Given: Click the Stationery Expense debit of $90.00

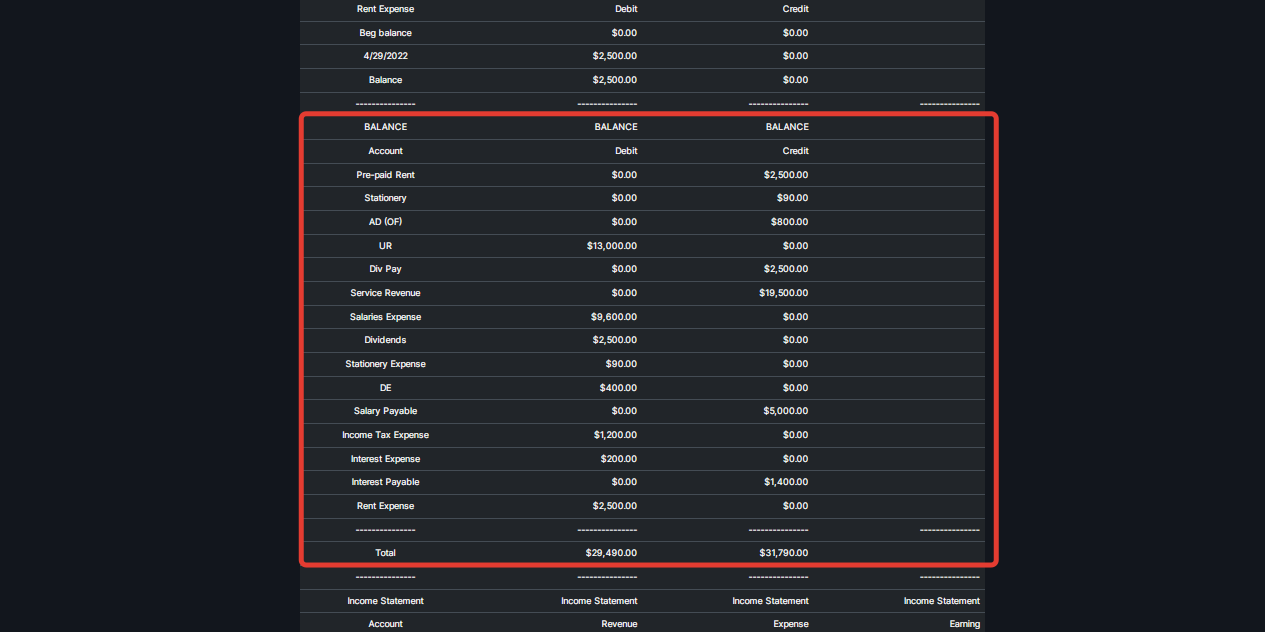Looking at the screenshot, I should click(x=620, y=364).
